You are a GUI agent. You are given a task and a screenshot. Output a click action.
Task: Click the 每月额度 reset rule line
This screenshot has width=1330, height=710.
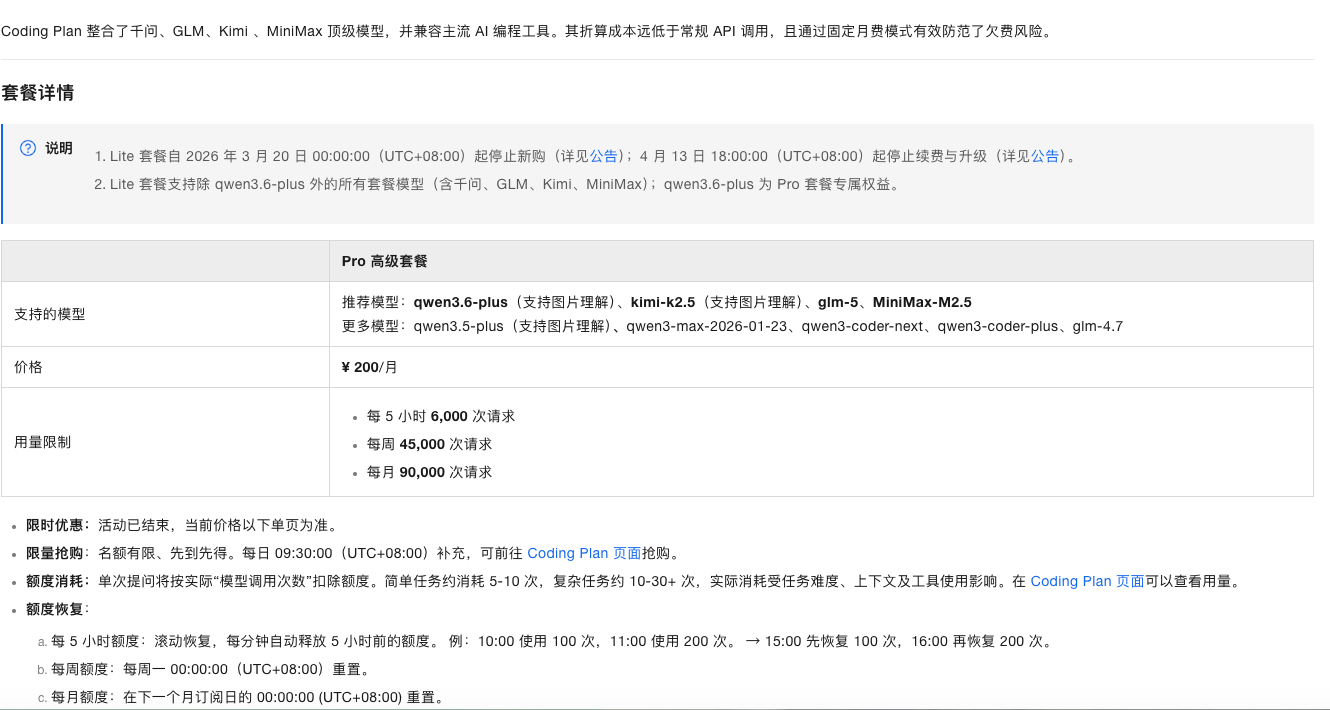click(x=248, y=697)
